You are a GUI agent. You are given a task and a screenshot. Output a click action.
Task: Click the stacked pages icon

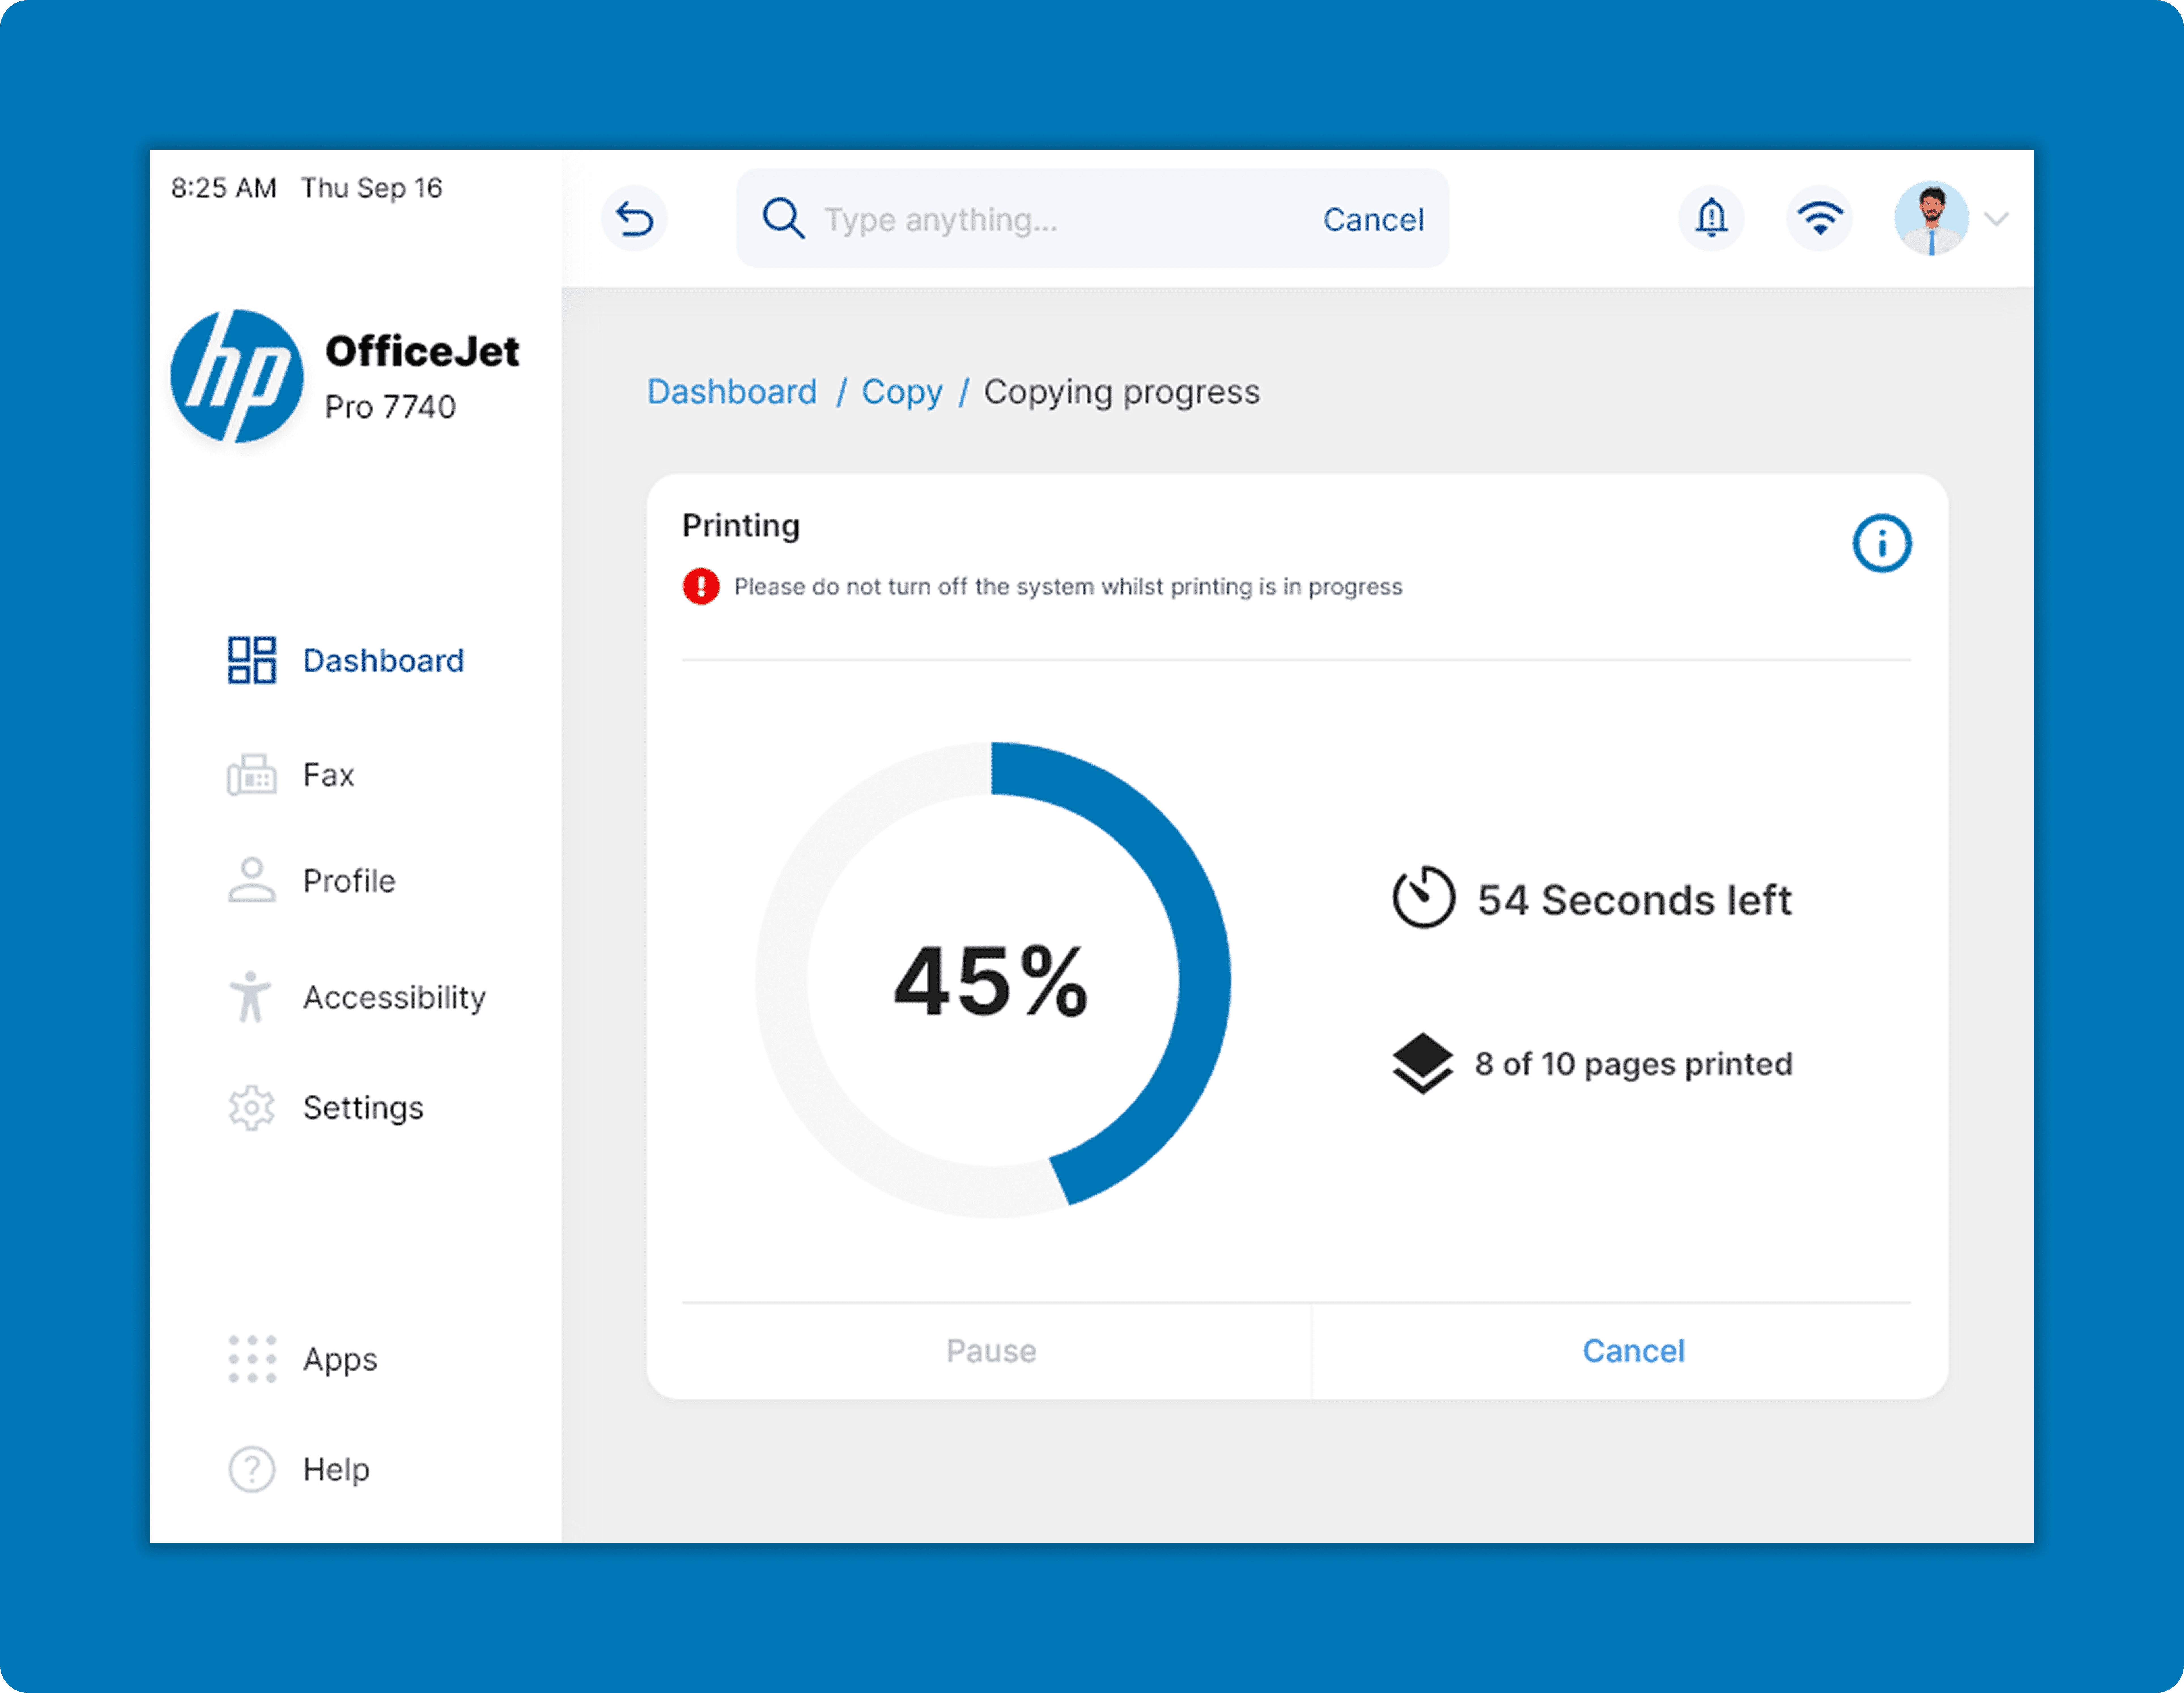[x=1422, y=1063]
